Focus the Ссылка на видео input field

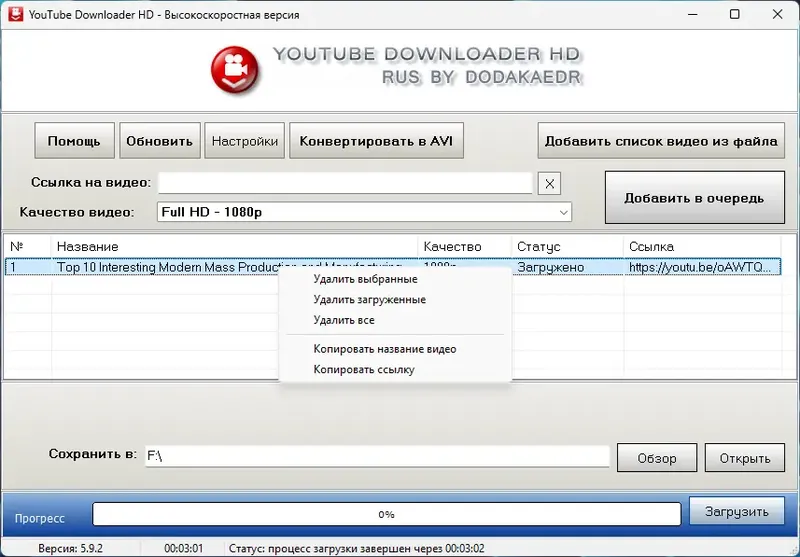pyautogui.click(x=345, y=183)
